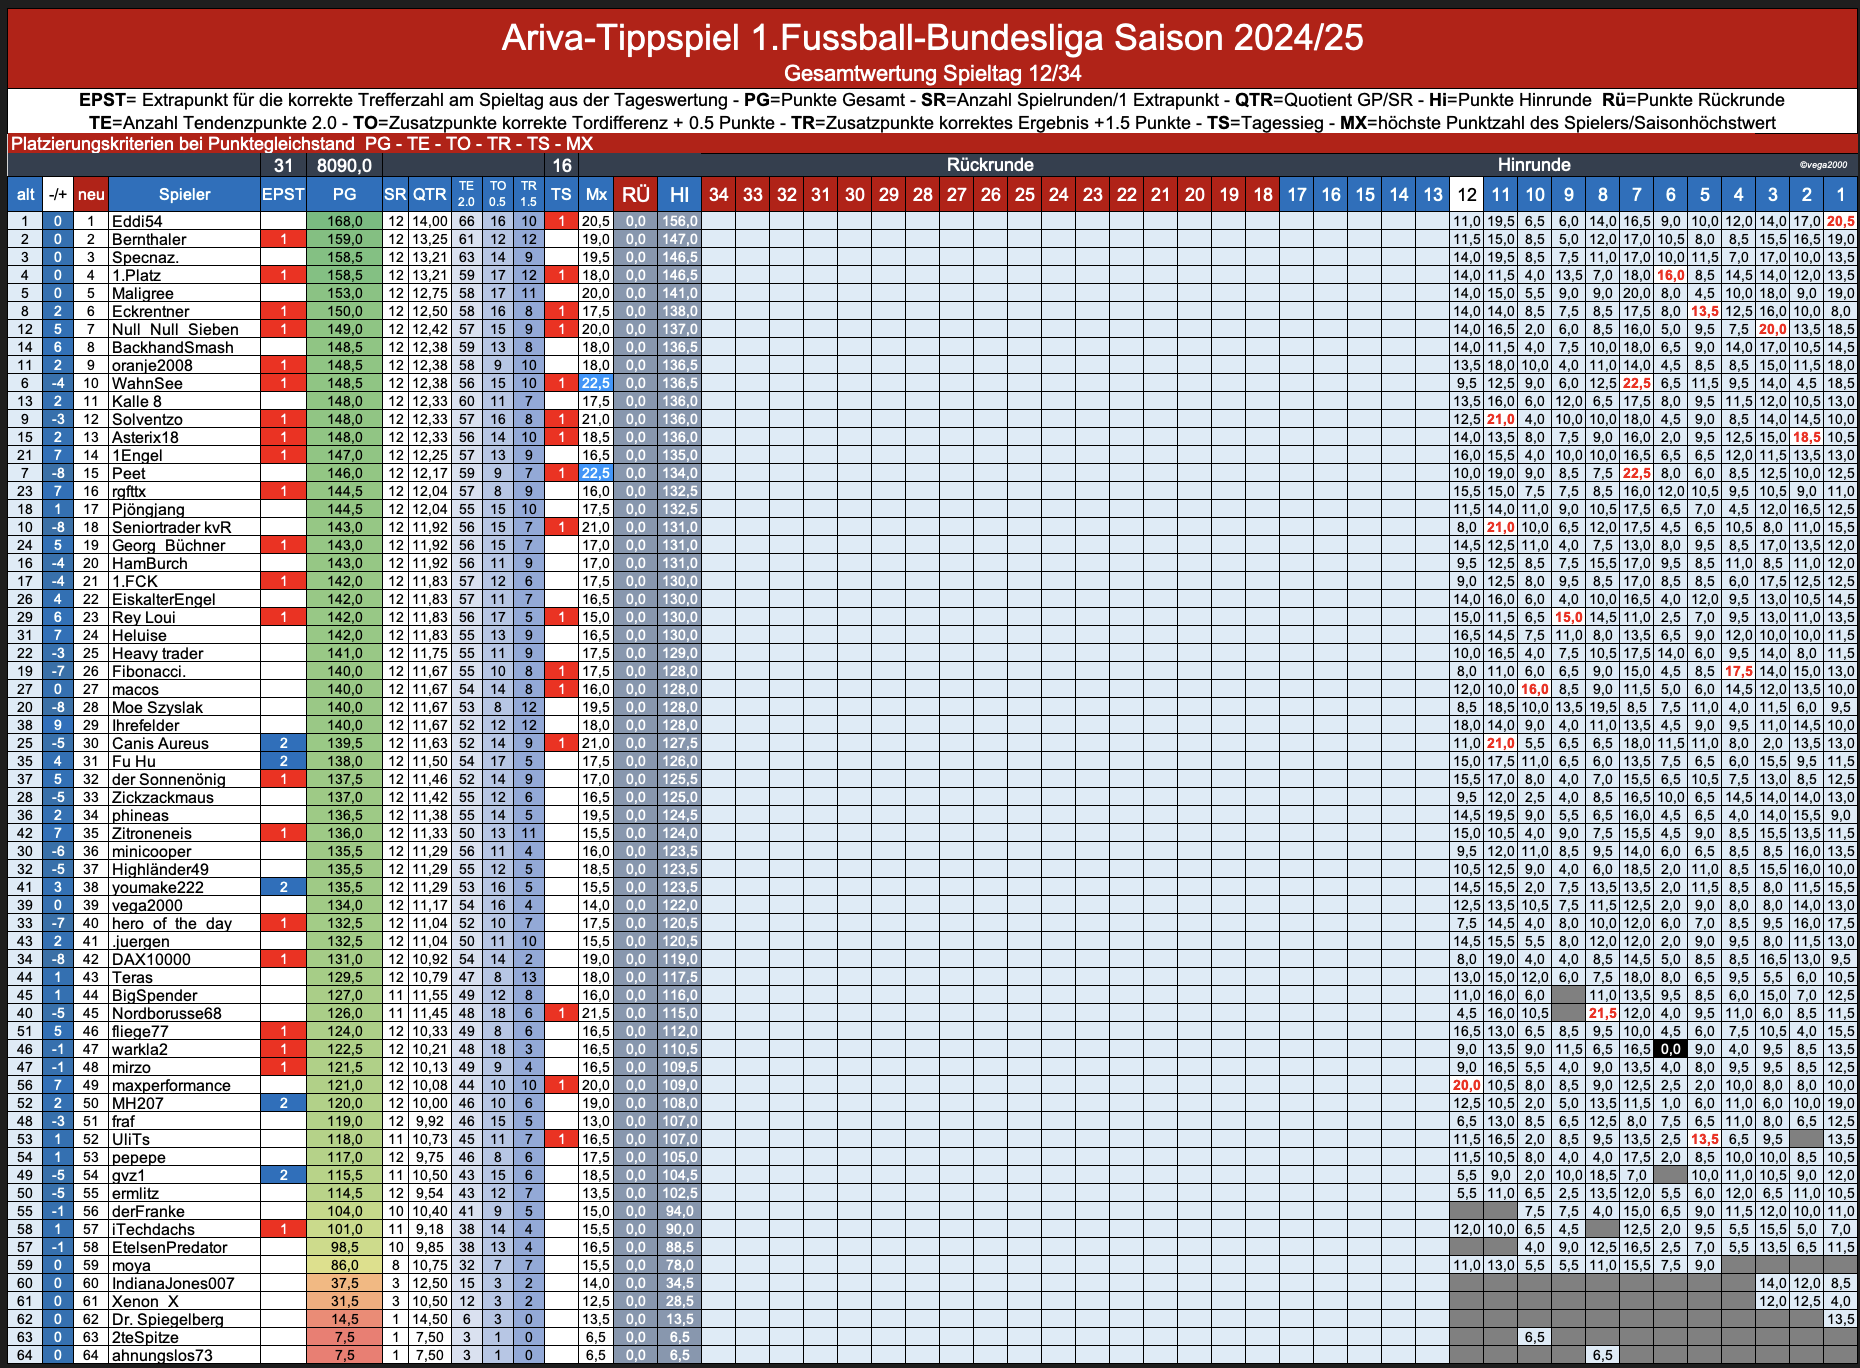Click red 20,5 score in Eddi54's row
Viewport: 1860px width, 1368px height.
[x=1840, y=221]
